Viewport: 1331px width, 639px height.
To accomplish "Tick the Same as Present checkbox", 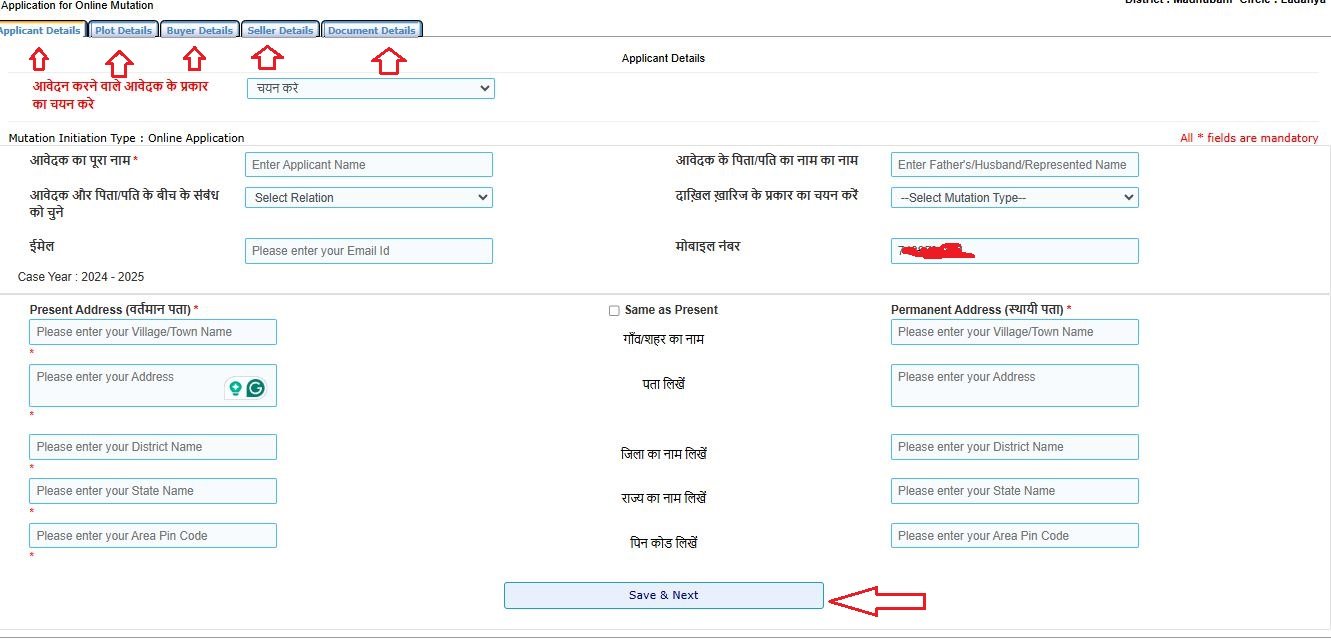I will tap(614, 310).
